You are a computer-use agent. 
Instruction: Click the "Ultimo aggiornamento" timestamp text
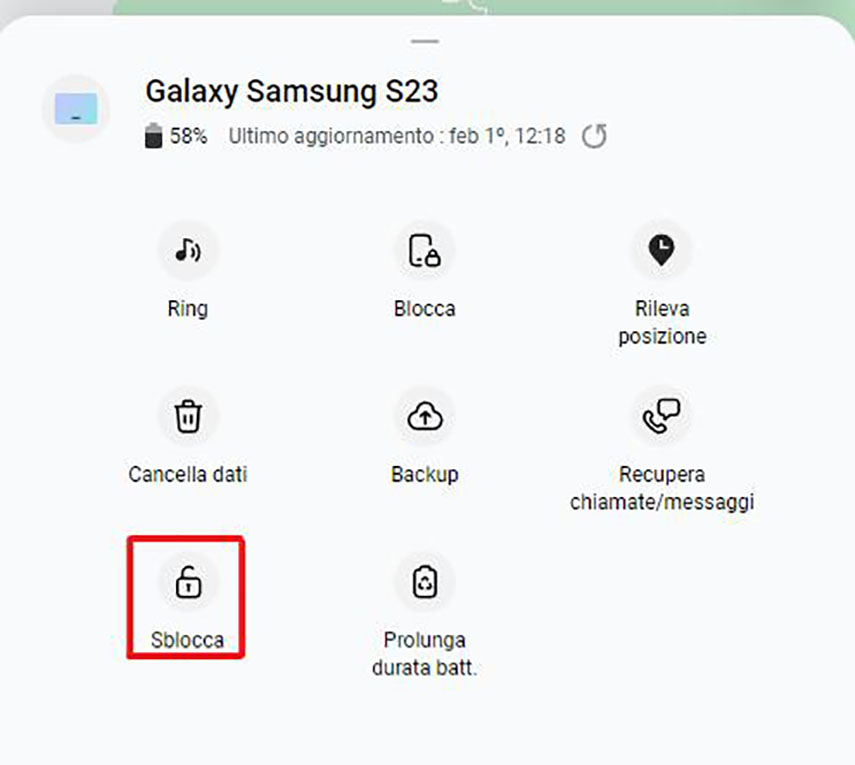(x=397, y=136)
